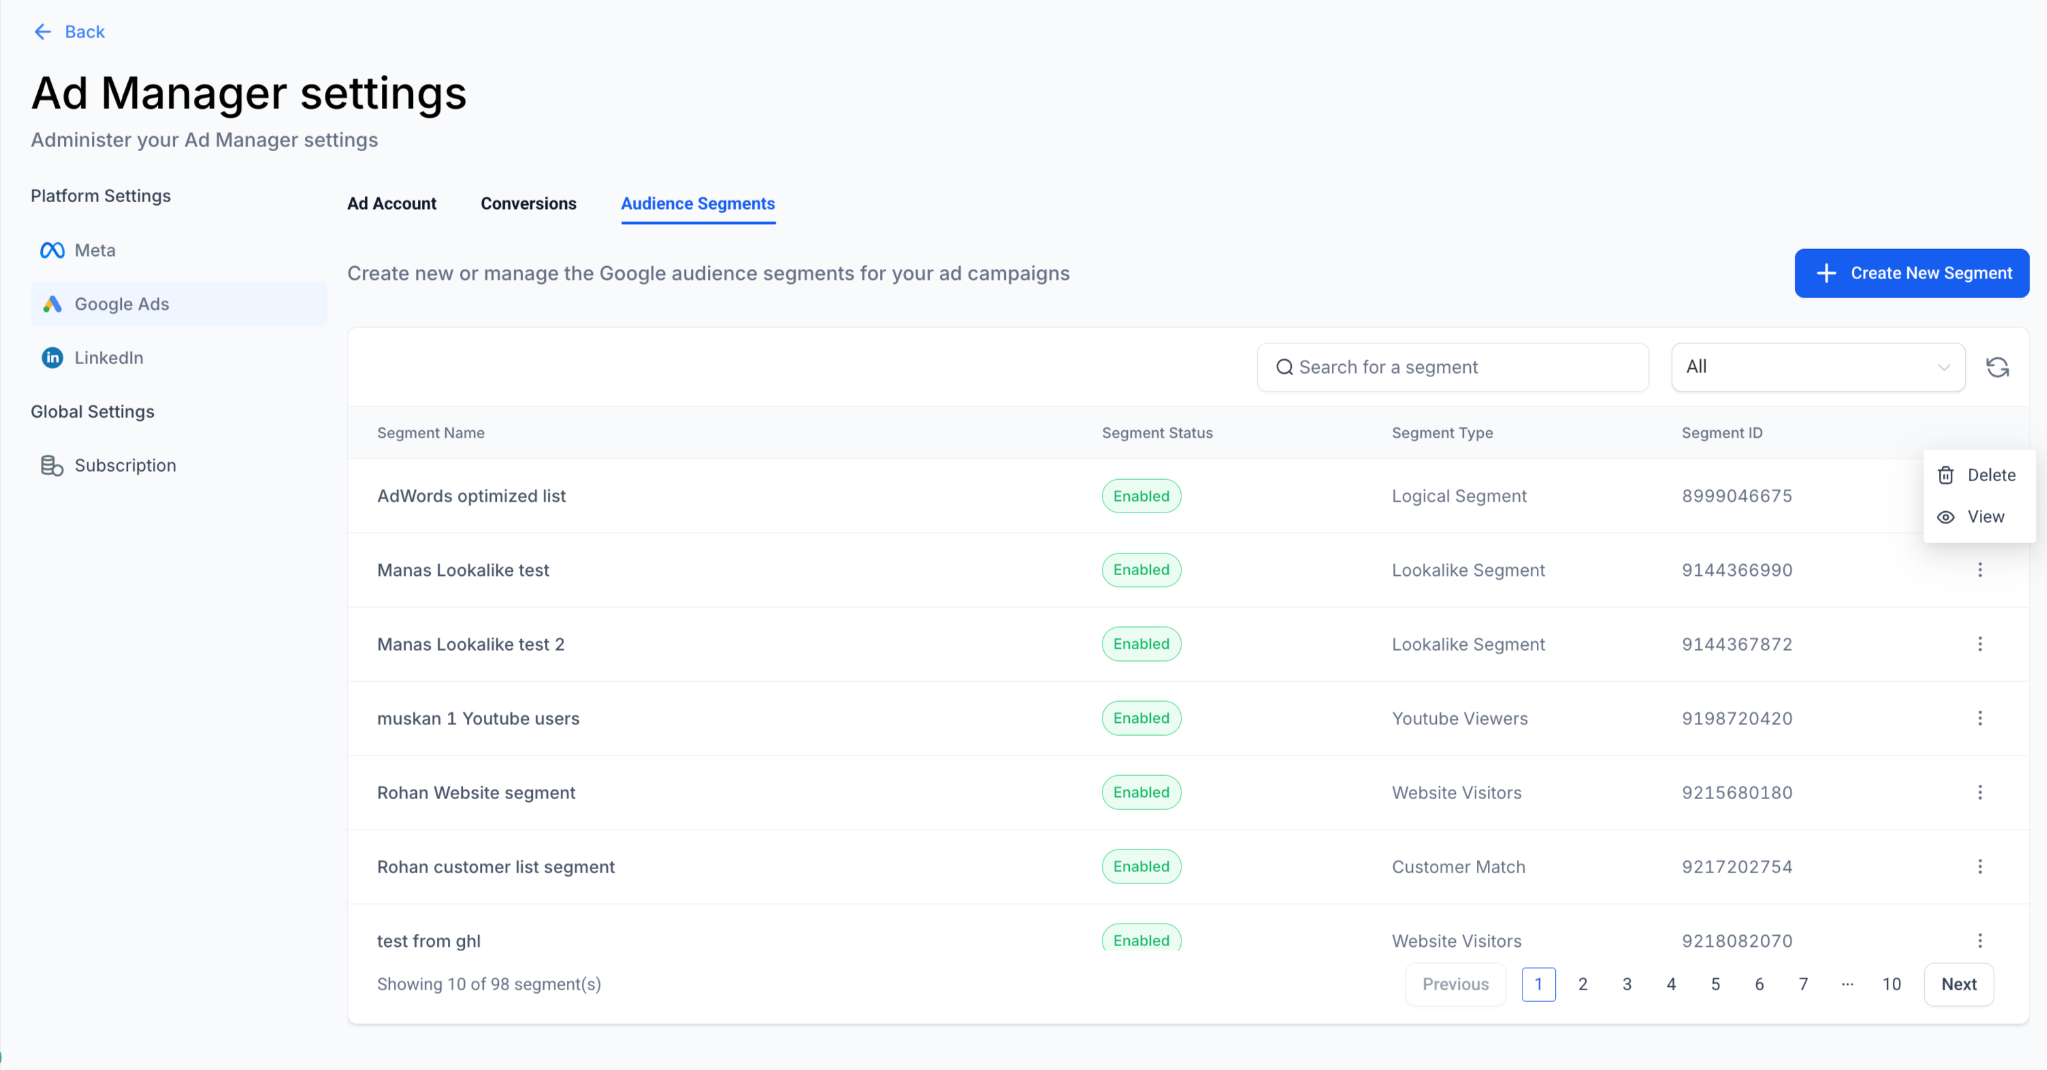The width and height of the screenshot is (2047, 1070).
Task: Click the back arrow link
Action: click(x=69, y=32)
